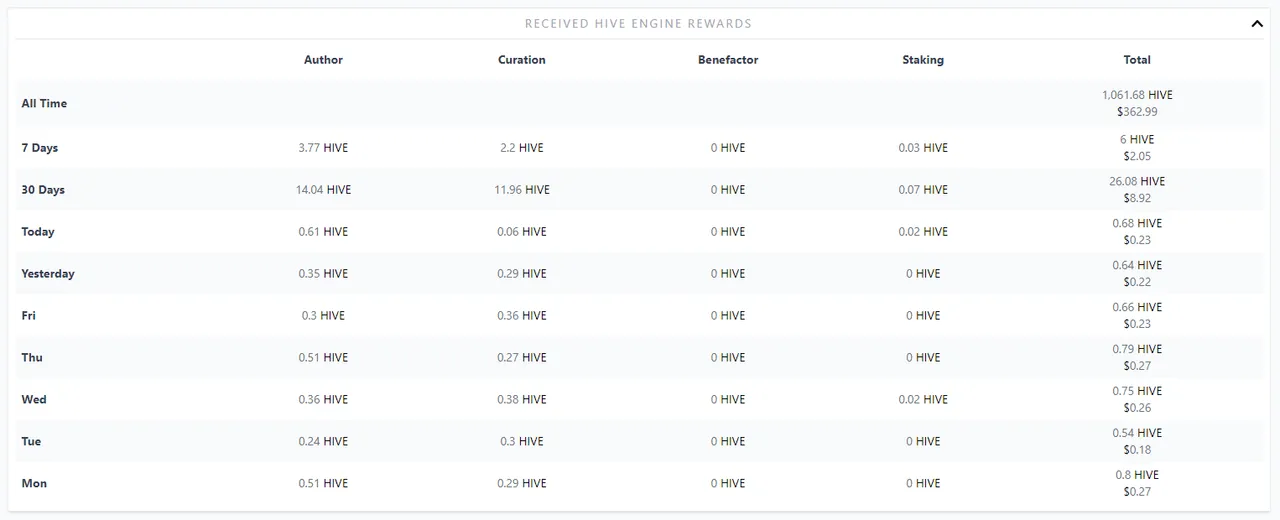Viewport: 1280px width, 520px height.
Task: Click Today's author value '0.61 HIVE'
Action: (x=323, y=232)
